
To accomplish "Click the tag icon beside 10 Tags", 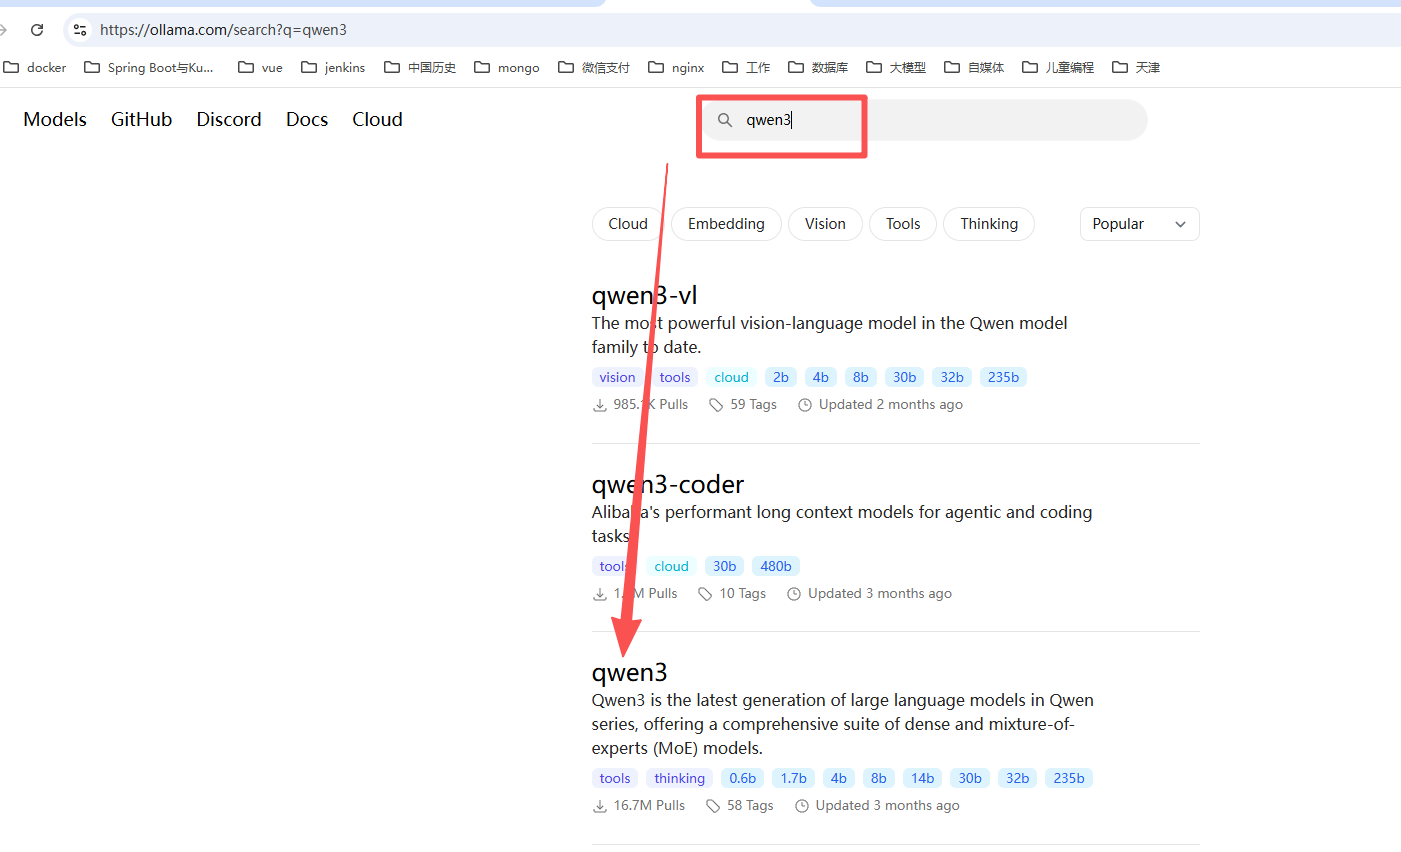I will click(x=705, y=594).
